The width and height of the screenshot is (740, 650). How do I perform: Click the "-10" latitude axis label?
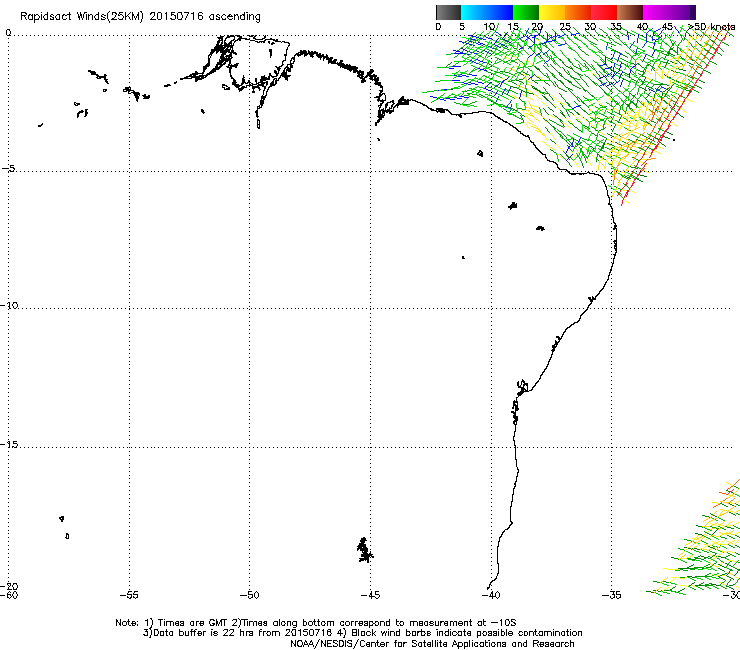point(9,305)
